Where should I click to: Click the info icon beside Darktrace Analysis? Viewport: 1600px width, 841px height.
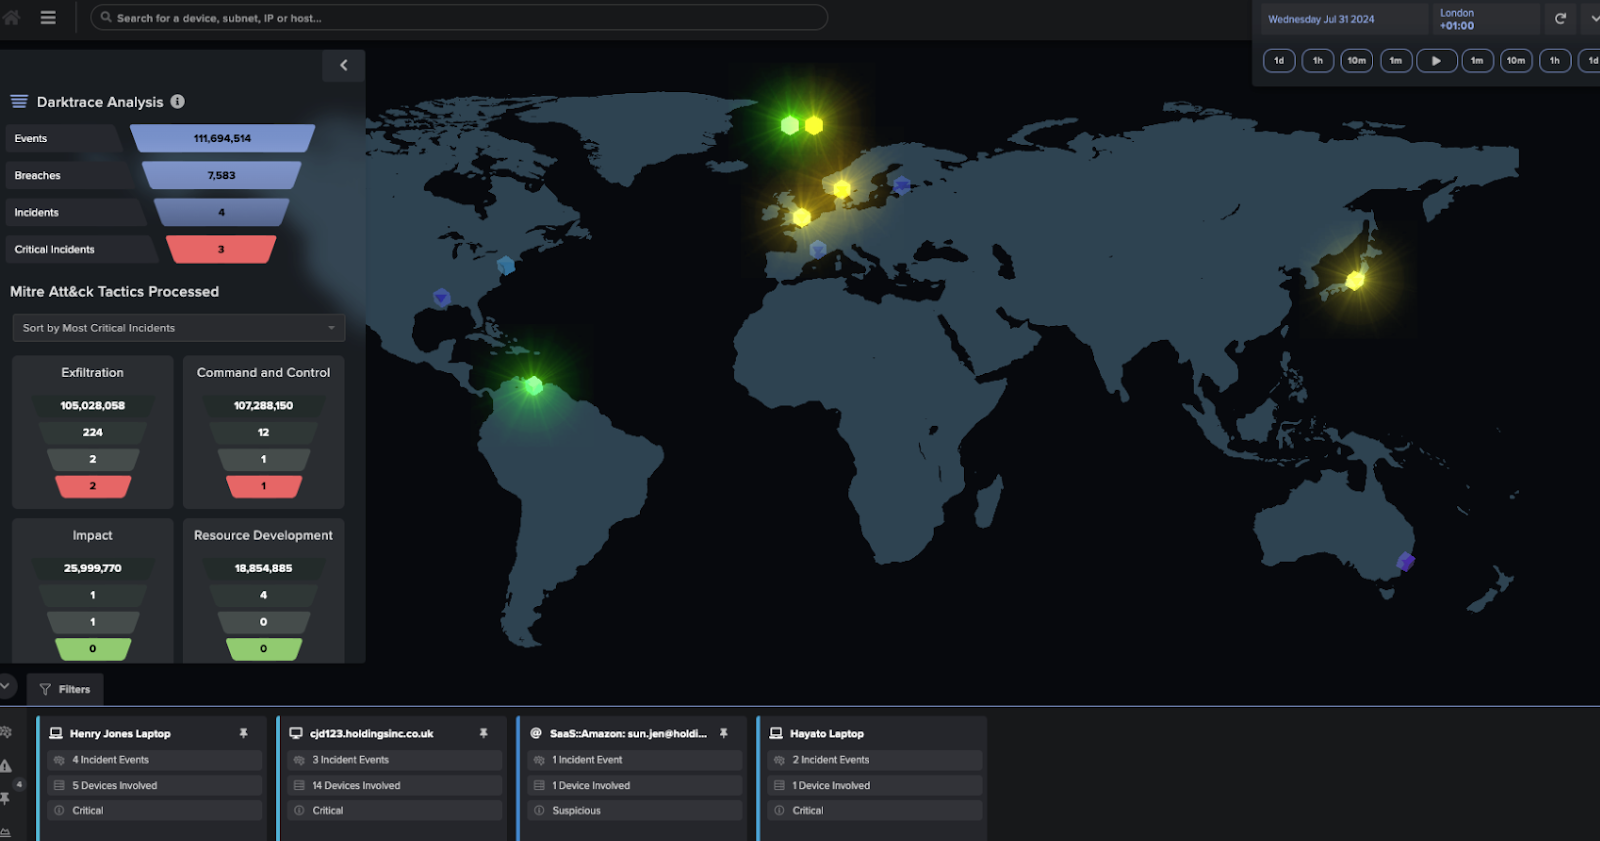[x=177, y=101]
